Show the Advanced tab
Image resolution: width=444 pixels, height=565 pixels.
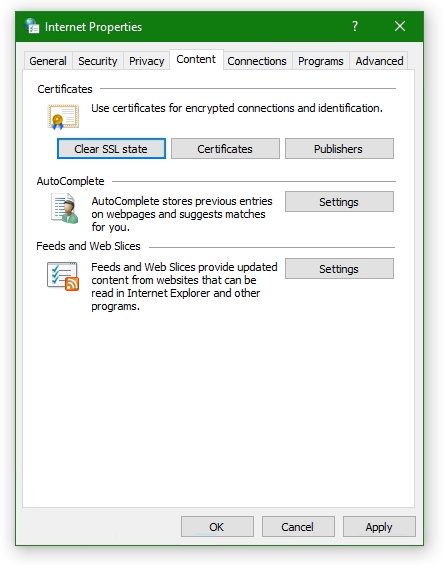(379, 61)
